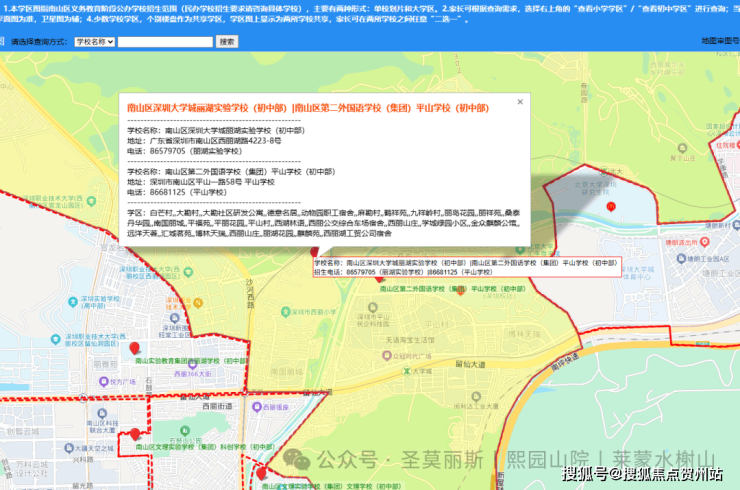
Task: Click the address 平山一路58号 平山学校
Action: point(212,182)
